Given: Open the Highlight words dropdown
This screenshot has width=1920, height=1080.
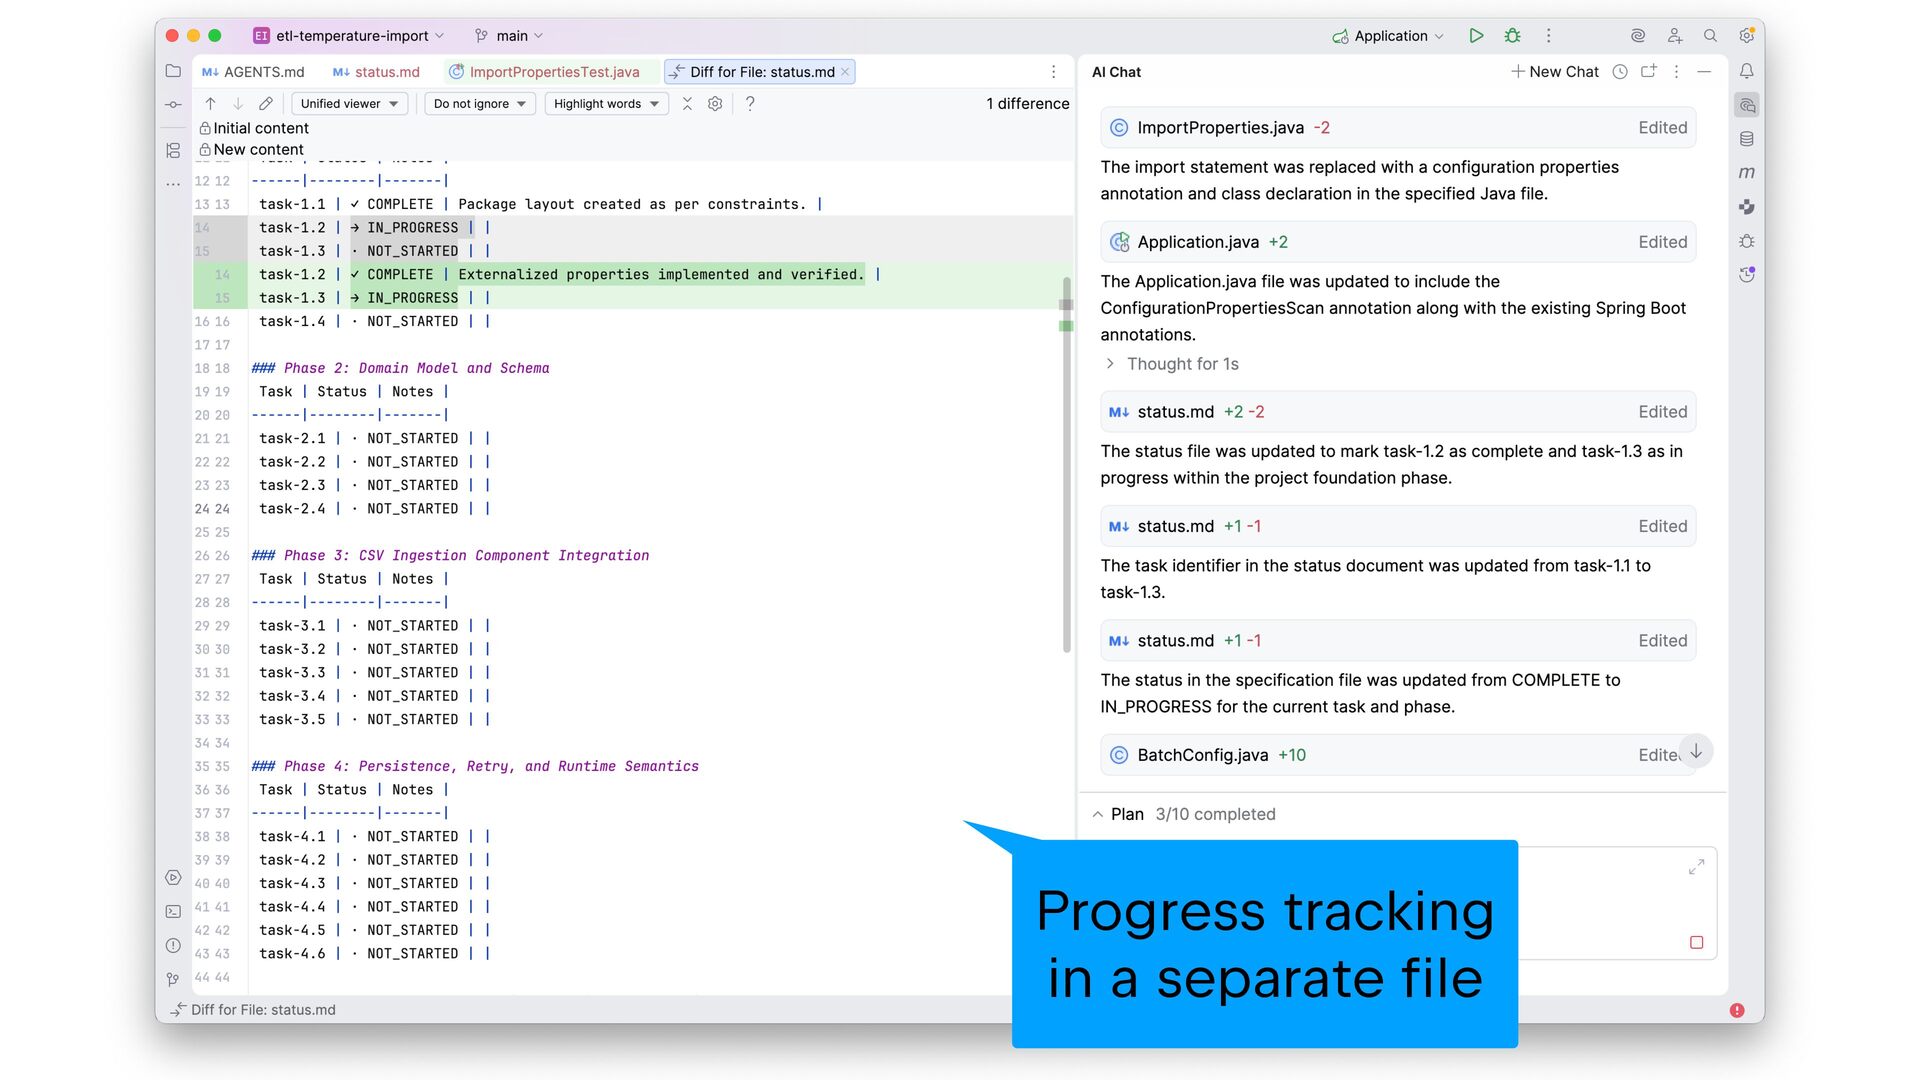Looking at the screenshot, I should [x=606, y=104].
